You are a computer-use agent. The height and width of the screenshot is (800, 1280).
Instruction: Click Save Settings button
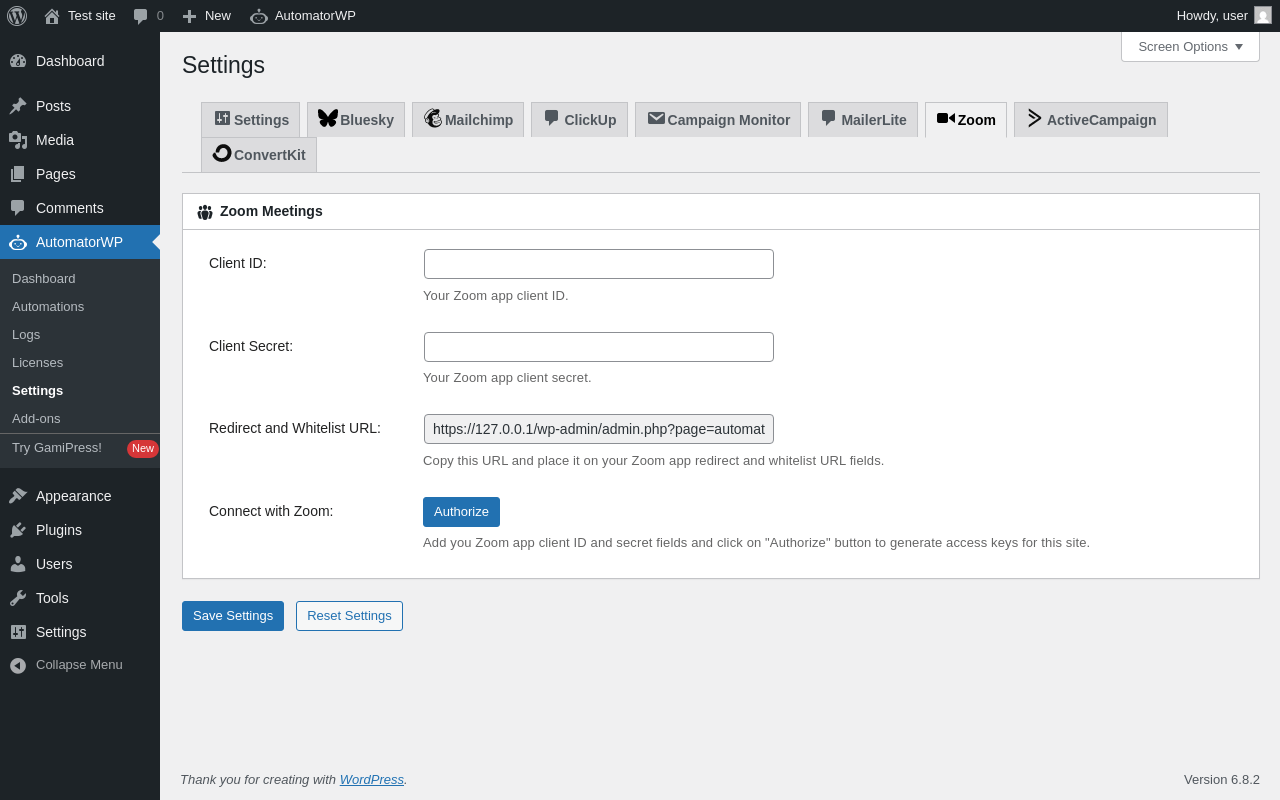[x=233, y=616]
